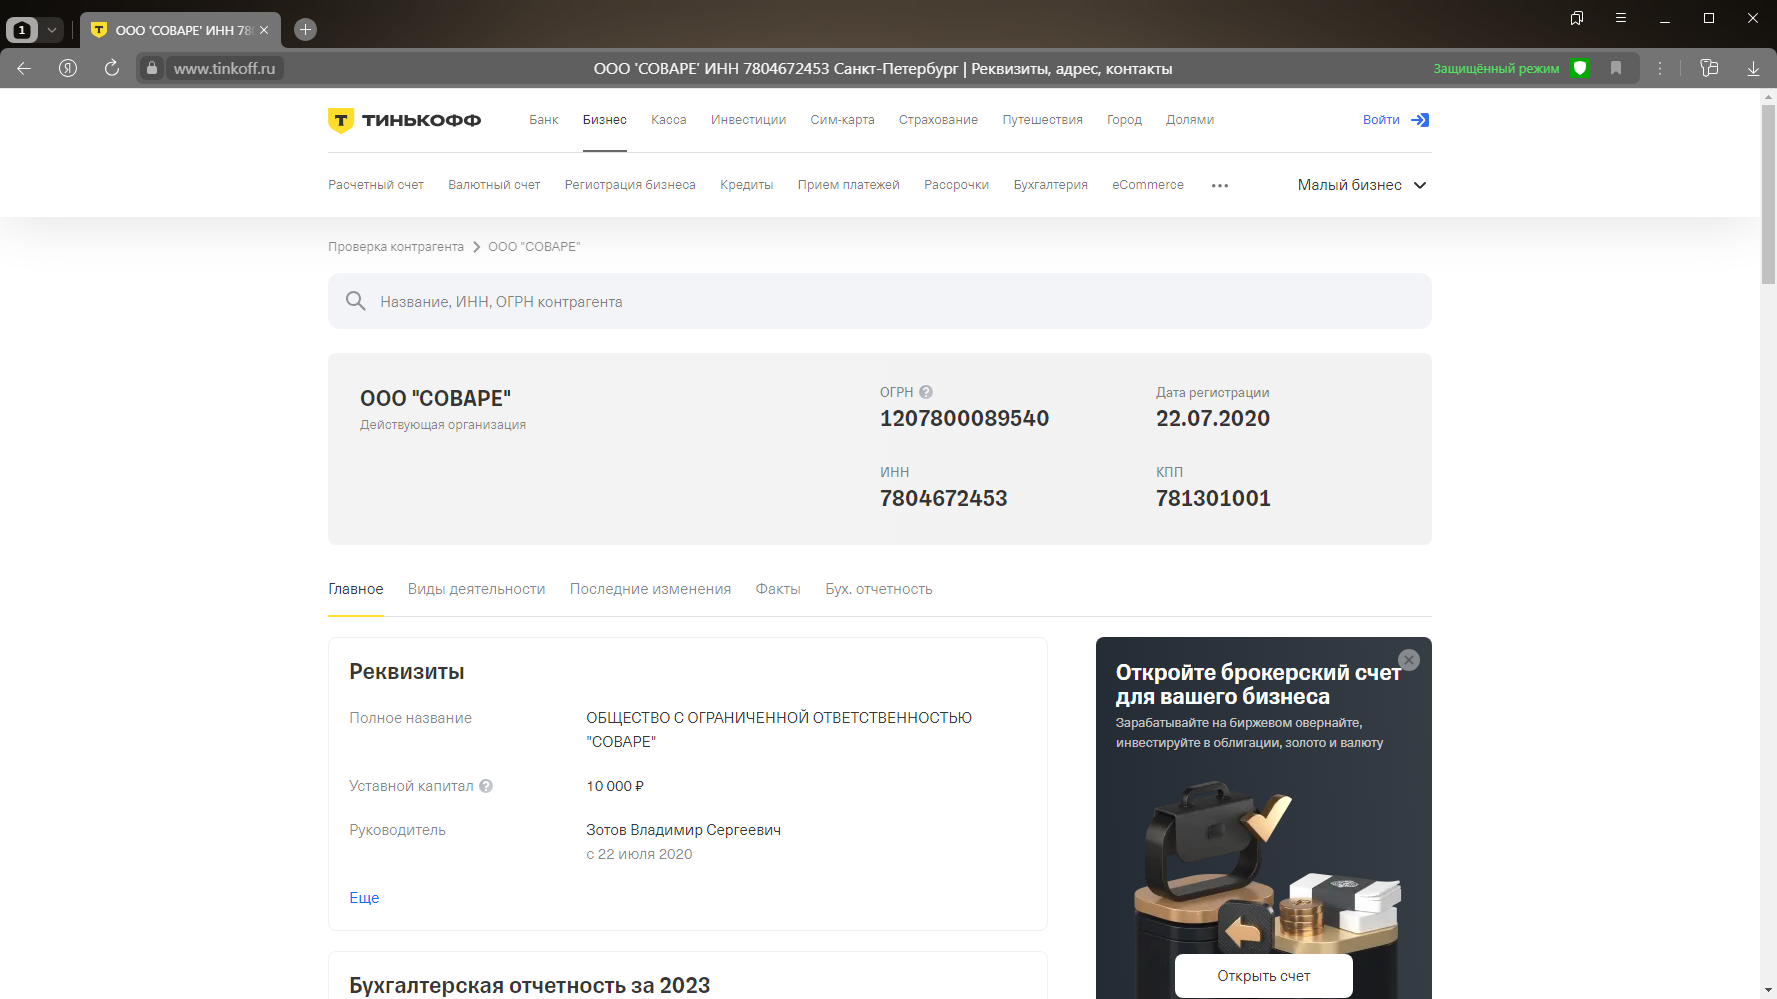Bookmark this page
Image resolution: width=1777 pixels, height=999 pixels.
click(x=1616, y=68)
